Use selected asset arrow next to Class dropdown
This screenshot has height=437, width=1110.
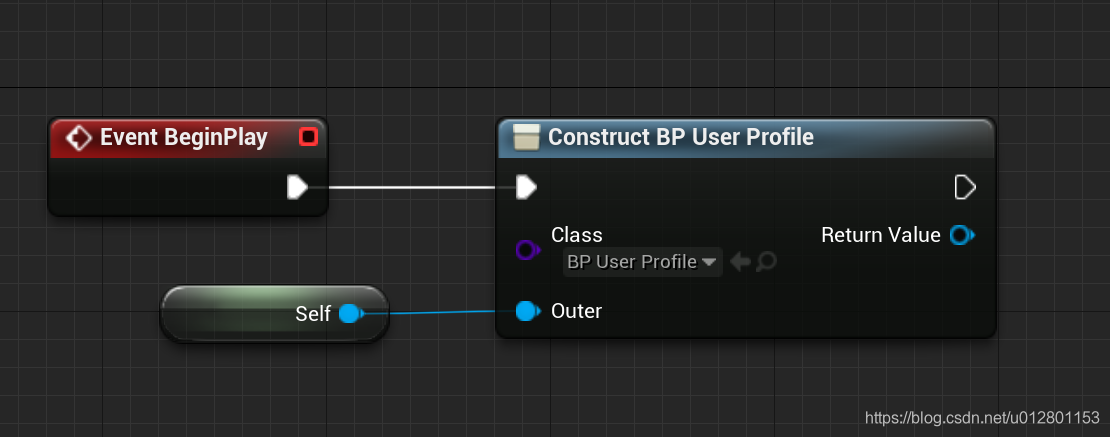pyautogui.click(x=740, y=262)
